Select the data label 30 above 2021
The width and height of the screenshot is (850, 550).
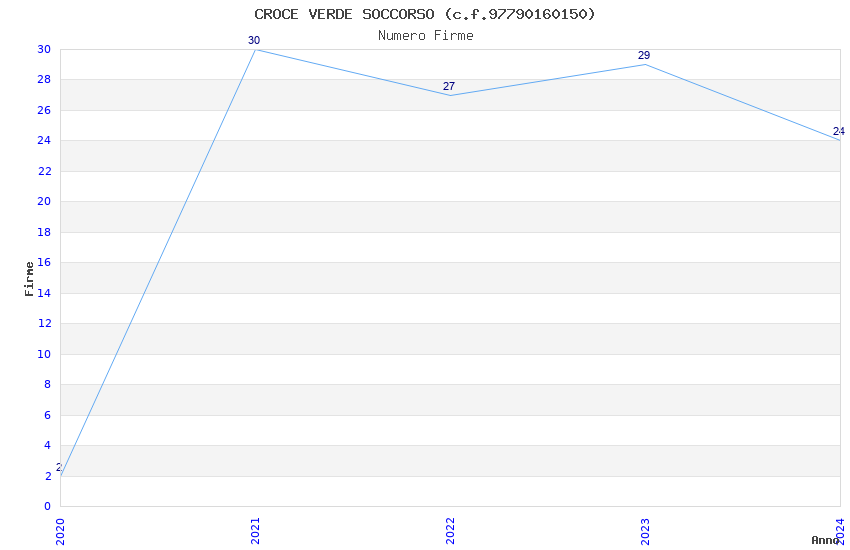(254, 40)
